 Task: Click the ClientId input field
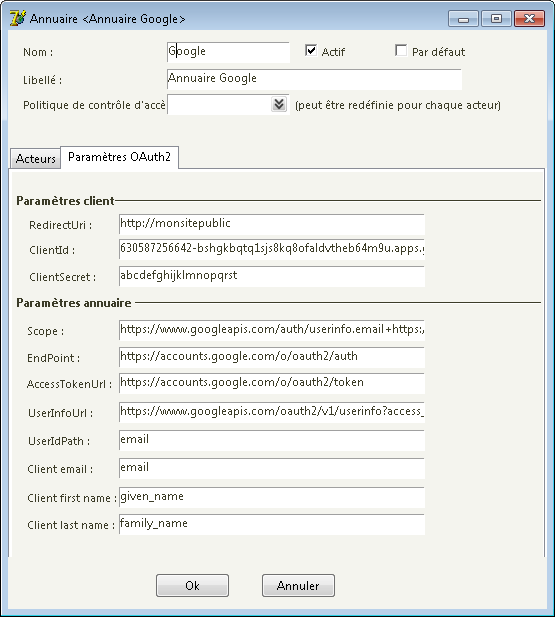pyautogui.click(x=272, y=249)
